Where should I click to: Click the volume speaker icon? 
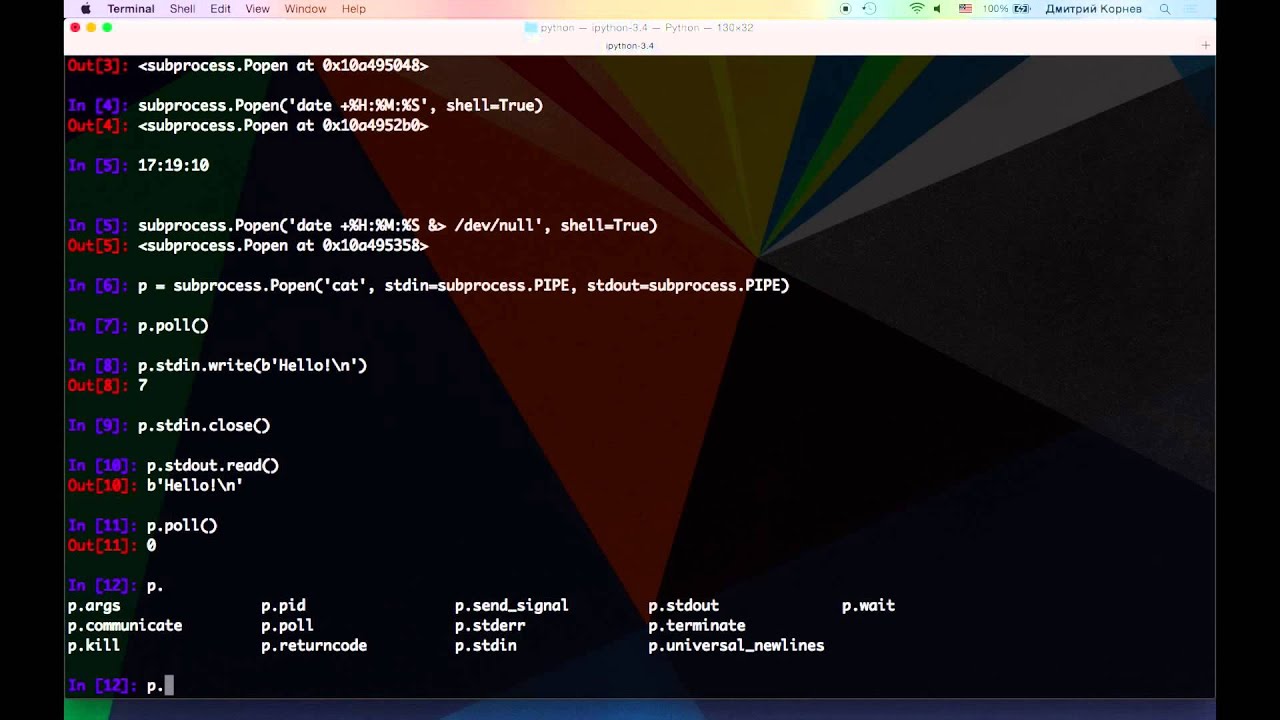[938, 9]
